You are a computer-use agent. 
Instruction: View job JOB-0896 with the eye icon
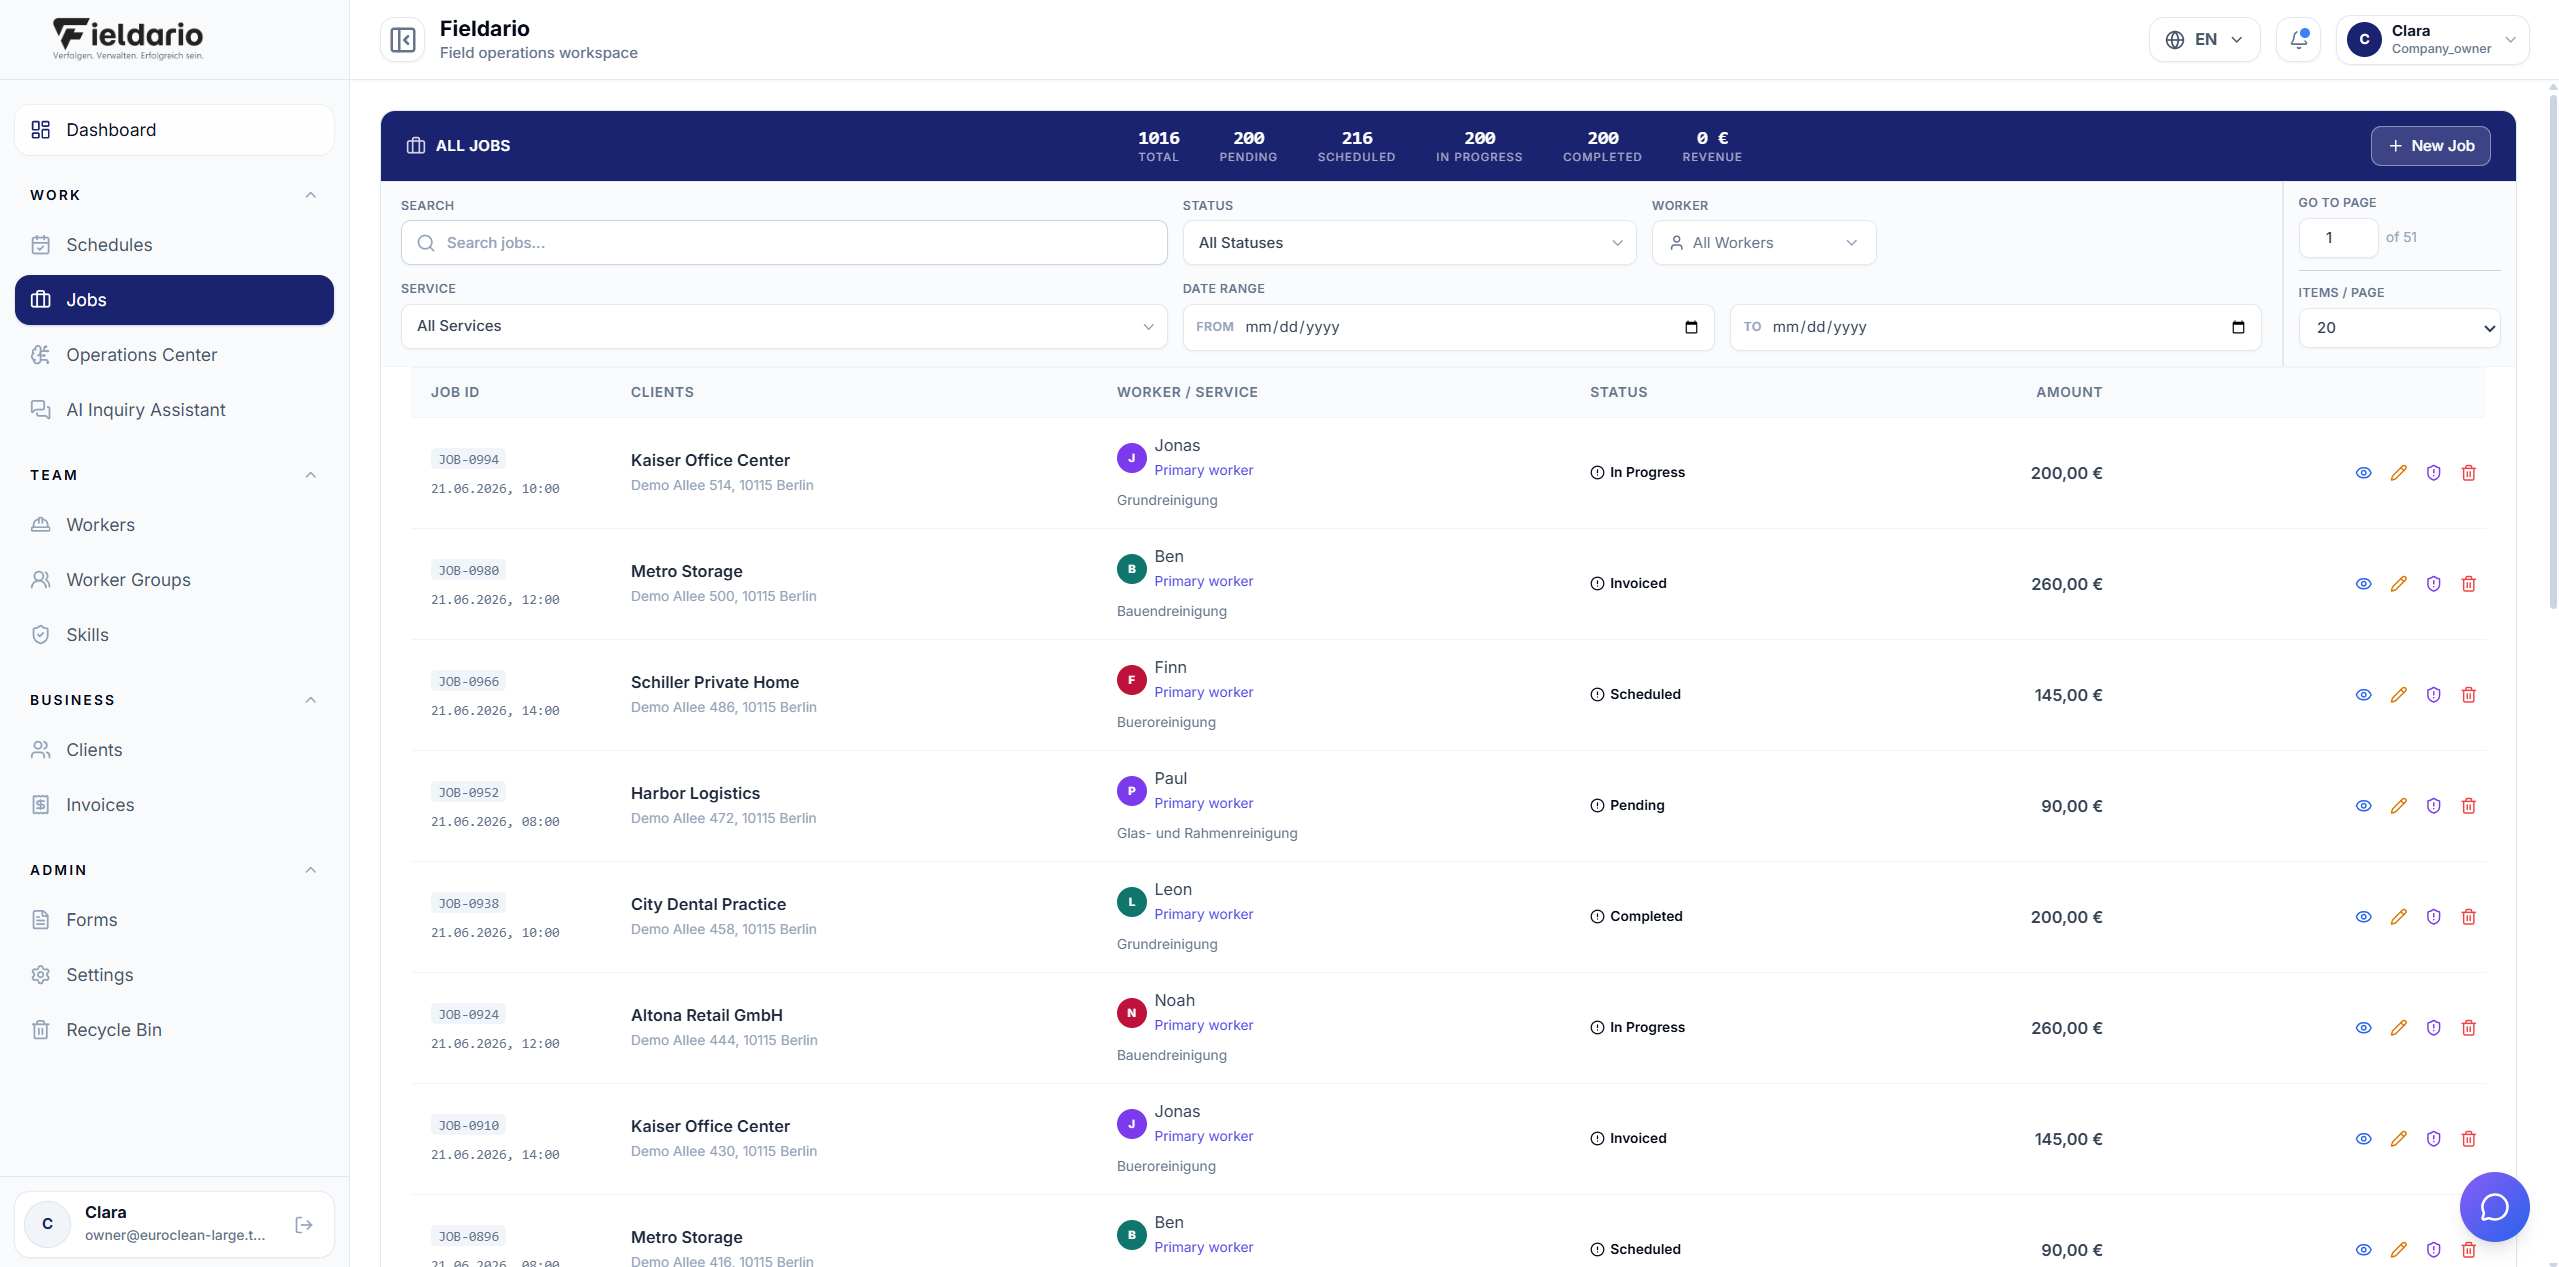click(x=2363, y=1250)
